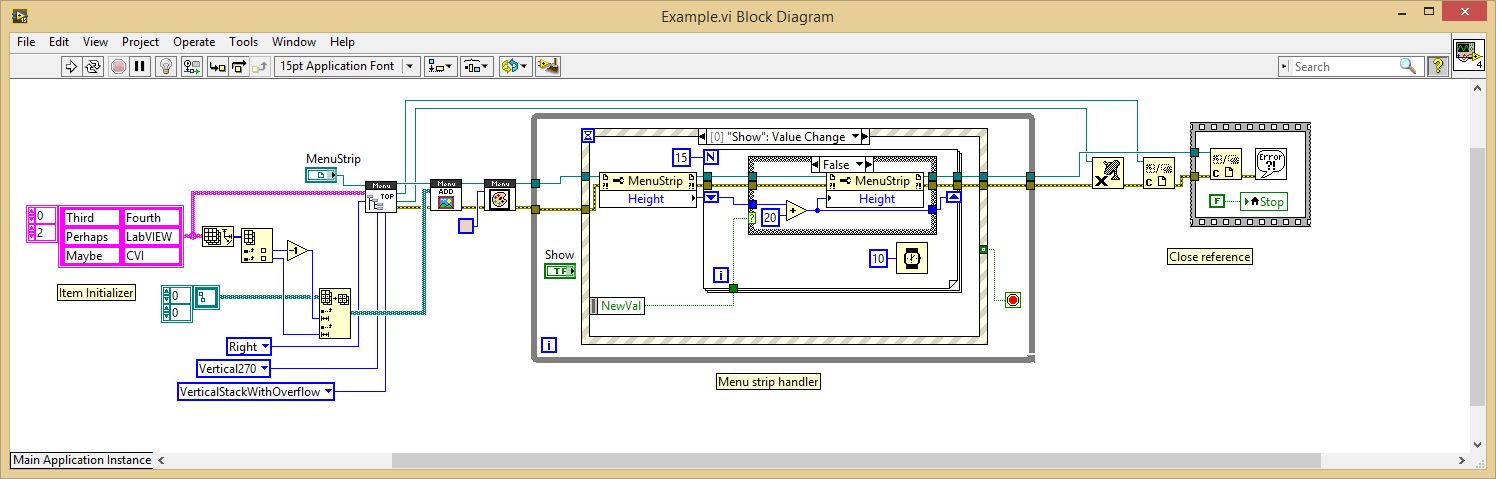
Task: Open the Vertical270 enum dropdown
Action: pos(235,369)
